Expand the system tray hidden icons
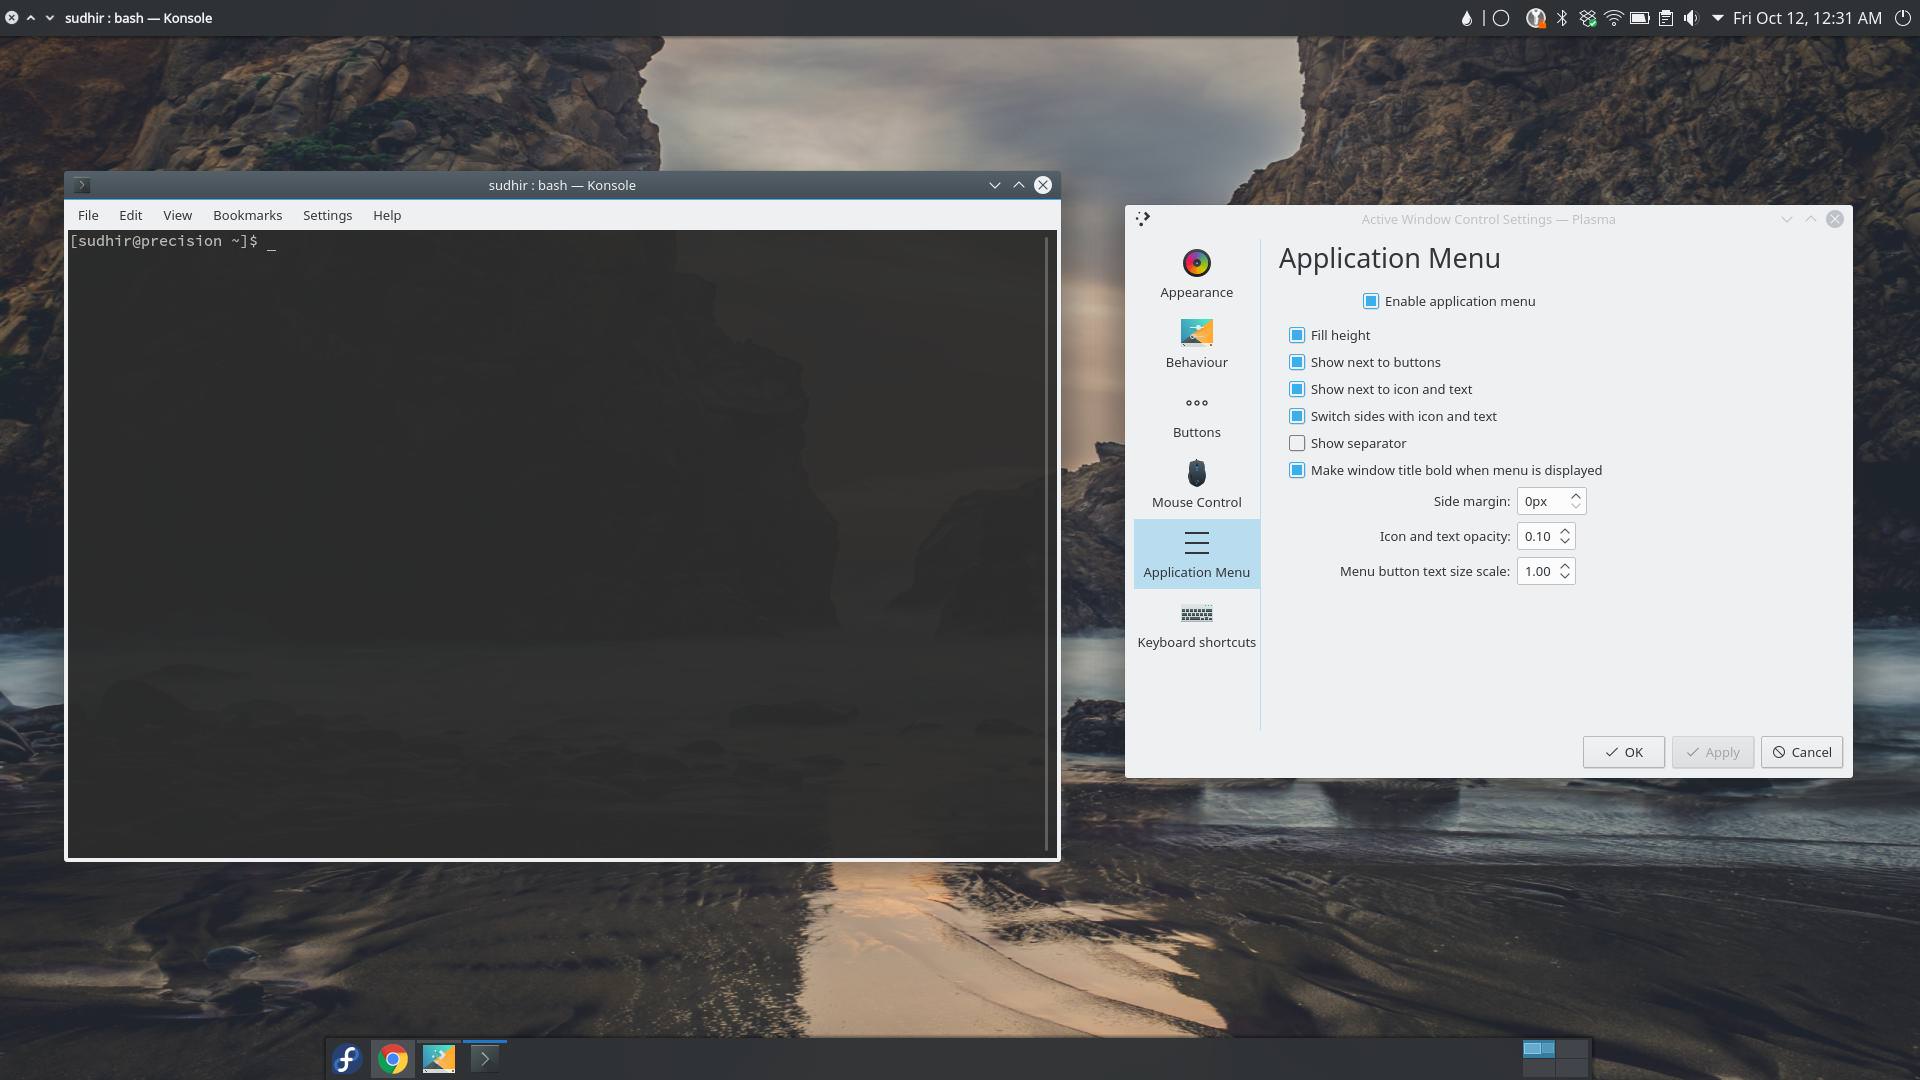The image size is (1920, 1080). (1718, 17)
